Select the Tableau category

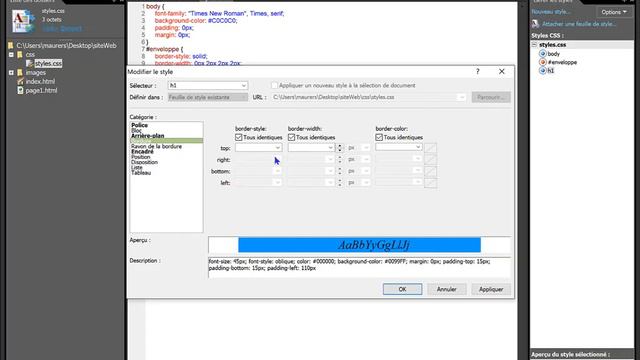point(141,173)
